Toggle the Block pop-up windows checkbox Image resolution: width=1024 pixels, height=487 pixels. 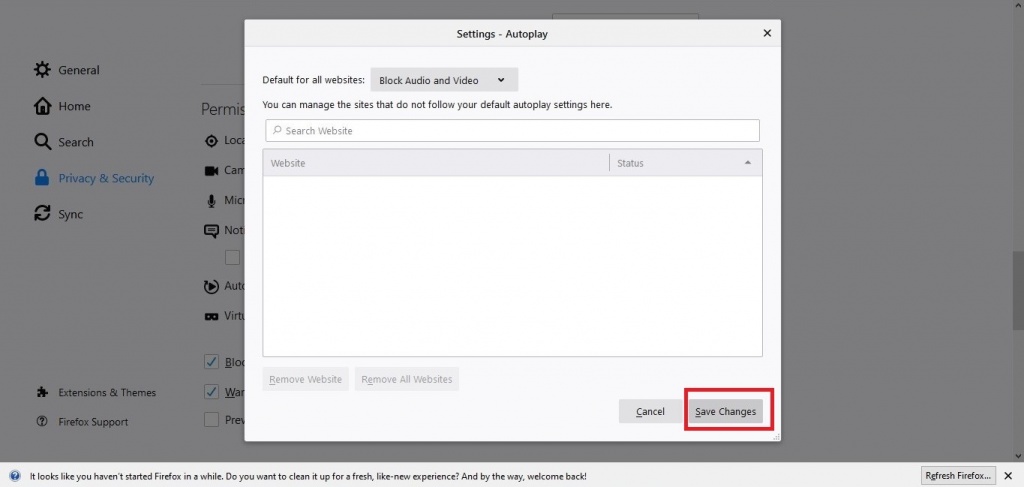(212, 362)
